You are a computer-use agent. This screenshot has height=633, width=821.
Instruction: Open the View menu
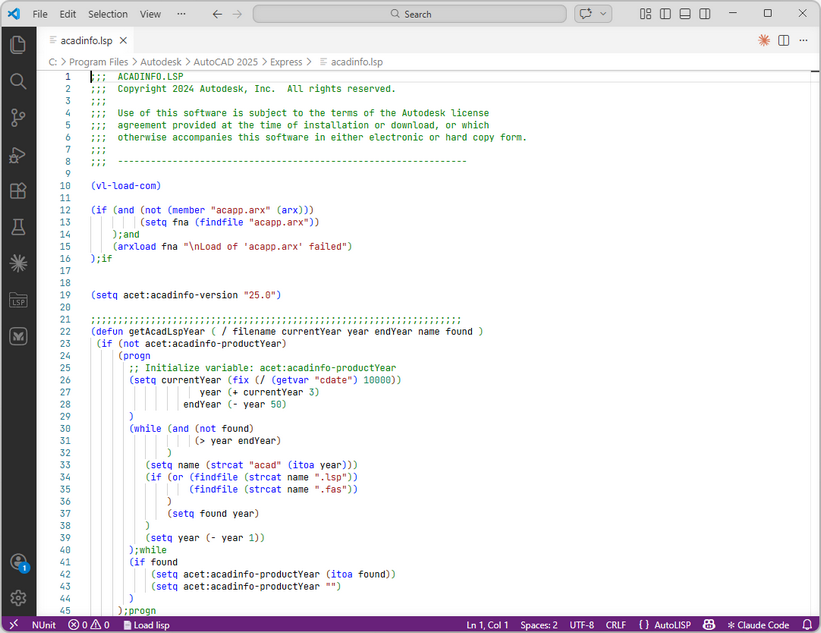pyautogui.click(x=150, y=14)
